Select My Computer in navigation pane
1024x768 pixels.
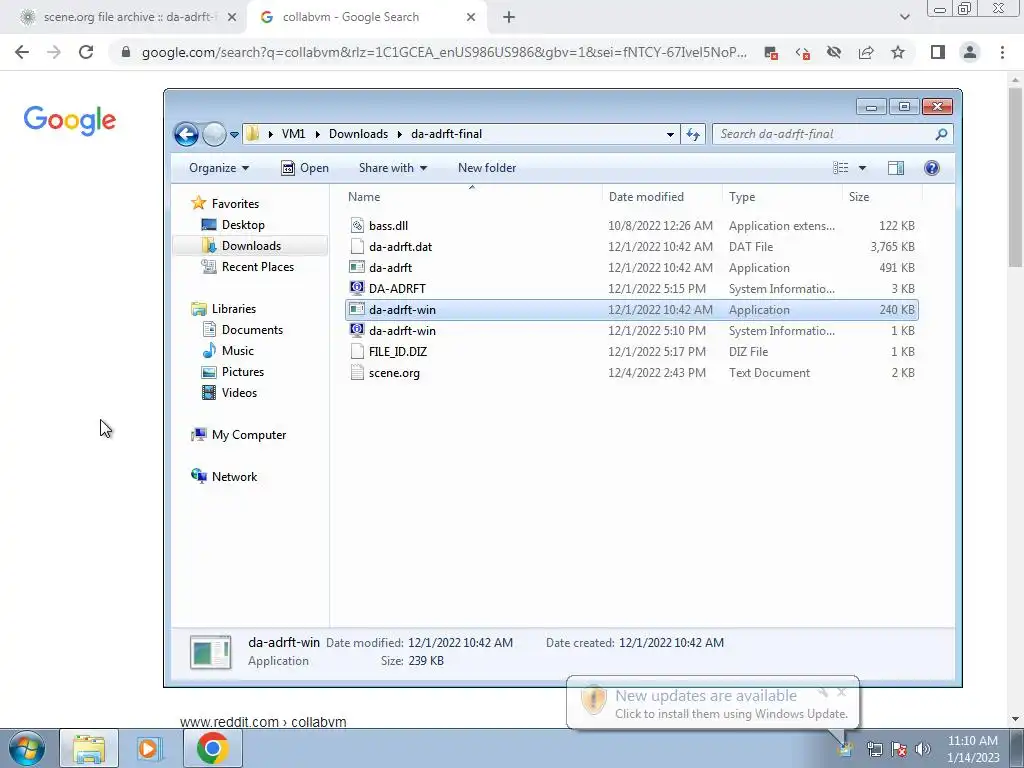(238, 435)
